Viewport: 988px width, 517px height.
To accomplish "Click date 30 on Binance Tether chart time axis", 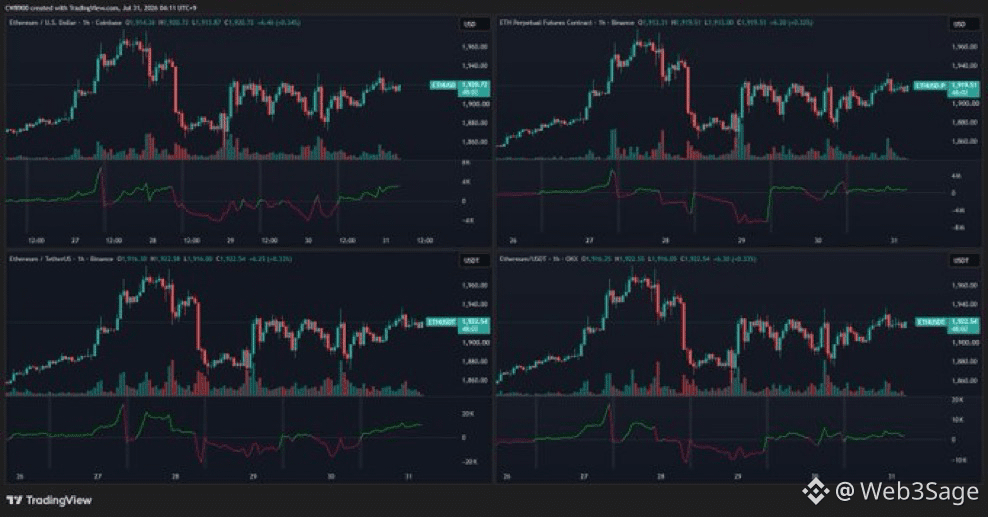I will point(331,477).
